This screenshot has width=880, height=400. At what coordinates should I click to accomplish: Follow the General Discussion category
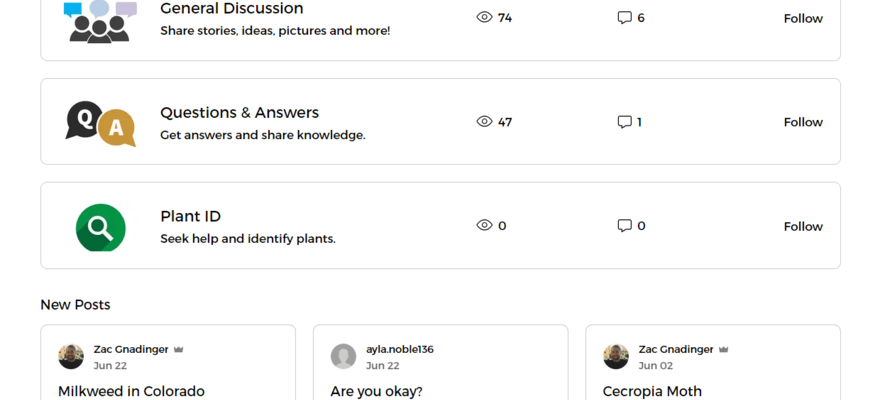point(803,18)
